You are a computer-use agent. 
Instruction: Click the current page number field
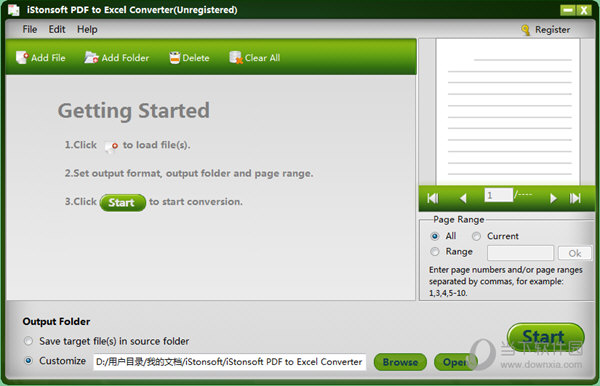pos(498,195)
